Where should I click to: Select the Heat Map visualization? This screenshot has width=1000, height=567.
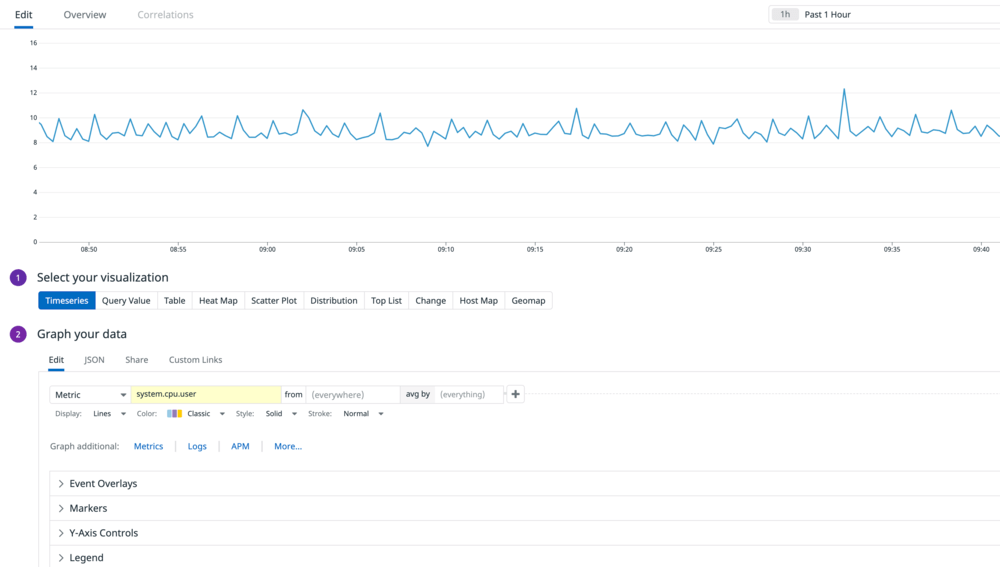218,300
